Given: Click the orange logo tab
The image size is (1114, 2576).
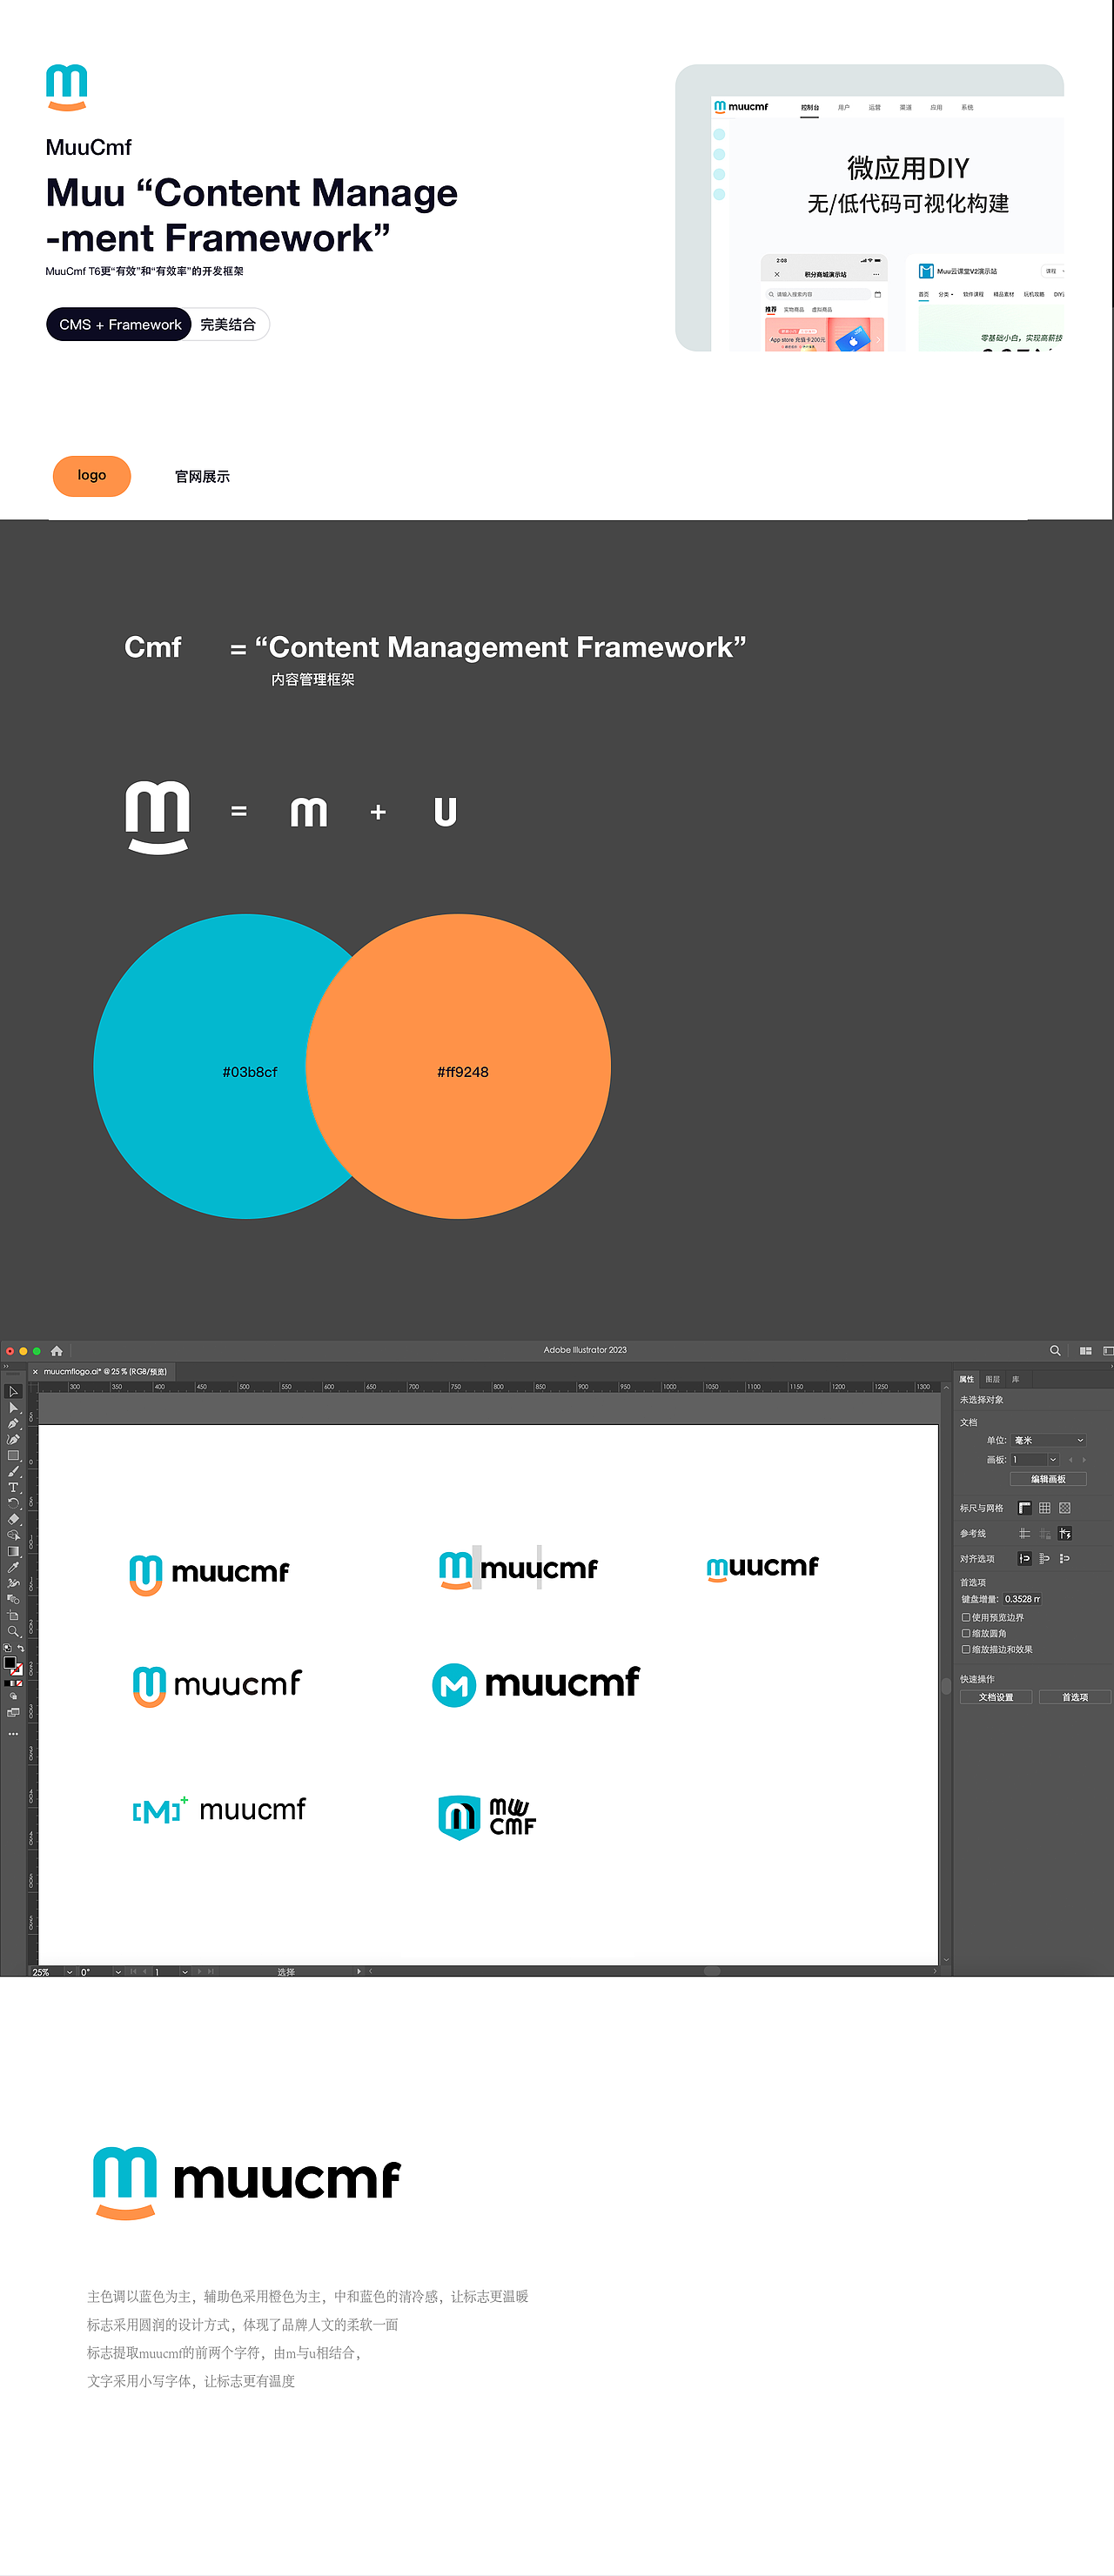Looking at the screenshot, I should 92,476.
